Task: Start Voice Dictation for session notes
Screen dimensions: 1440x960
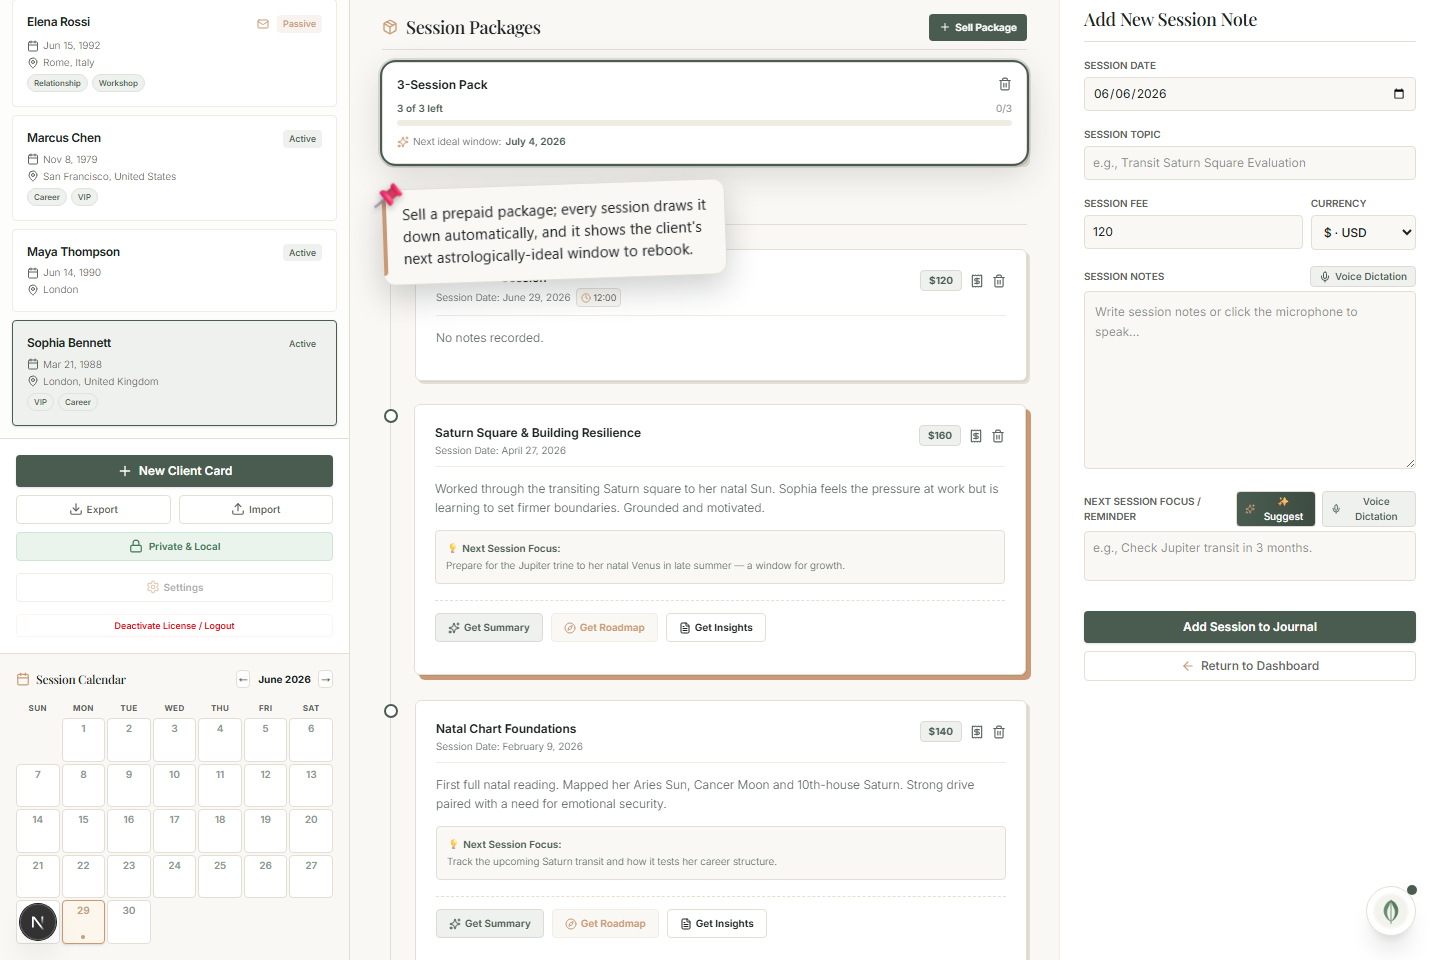Action: tap(1363, 277)
